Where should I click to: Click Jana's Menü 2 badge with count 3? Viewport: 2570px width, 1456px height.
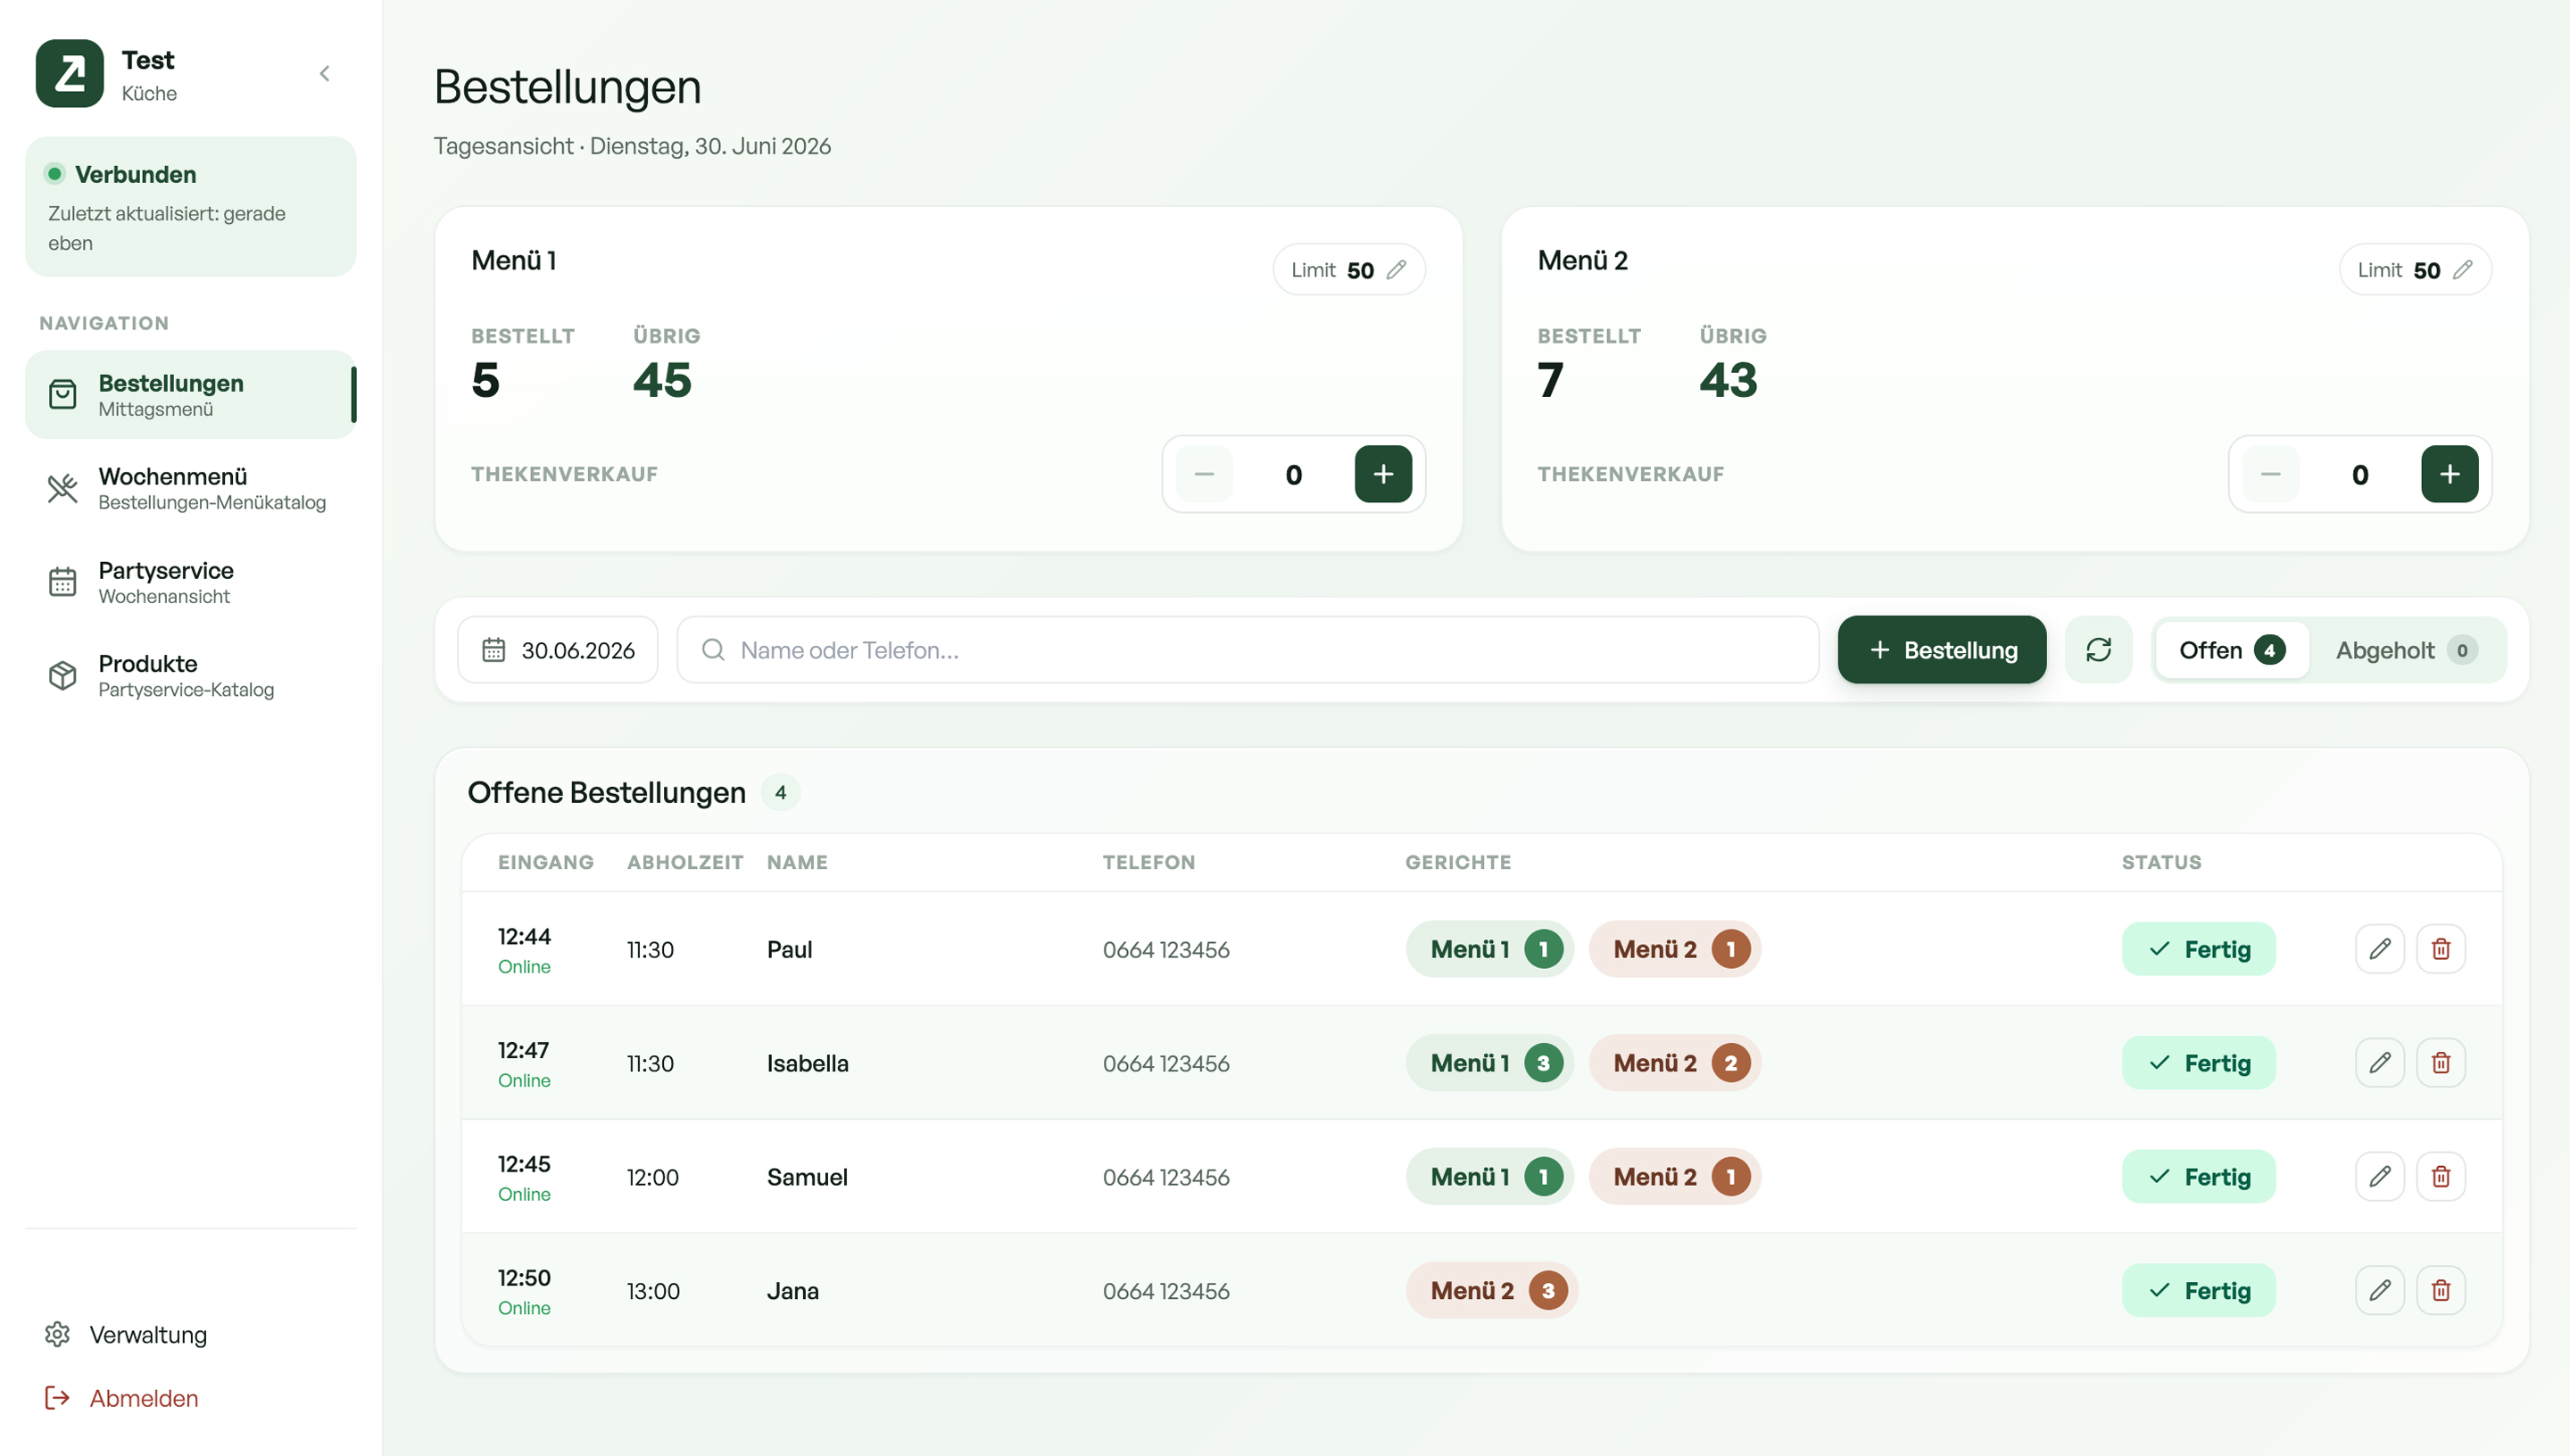coord(1491,1291)
